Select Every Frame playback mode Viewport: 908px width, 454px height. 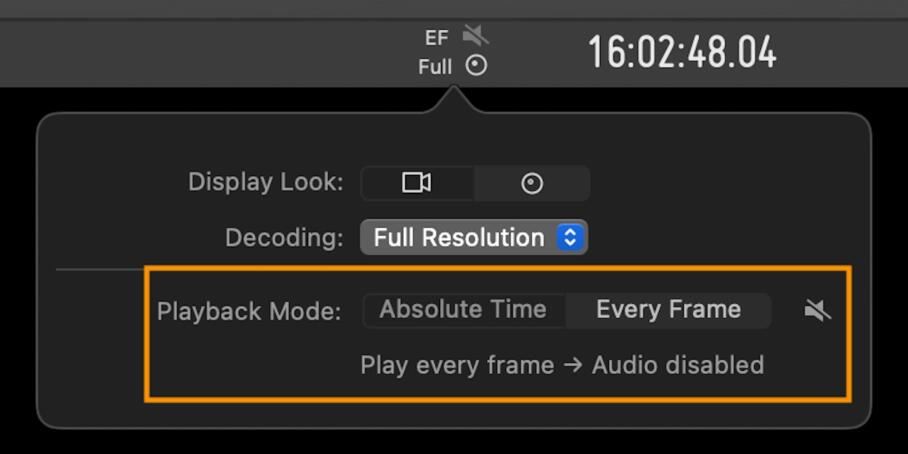point(668,310)
